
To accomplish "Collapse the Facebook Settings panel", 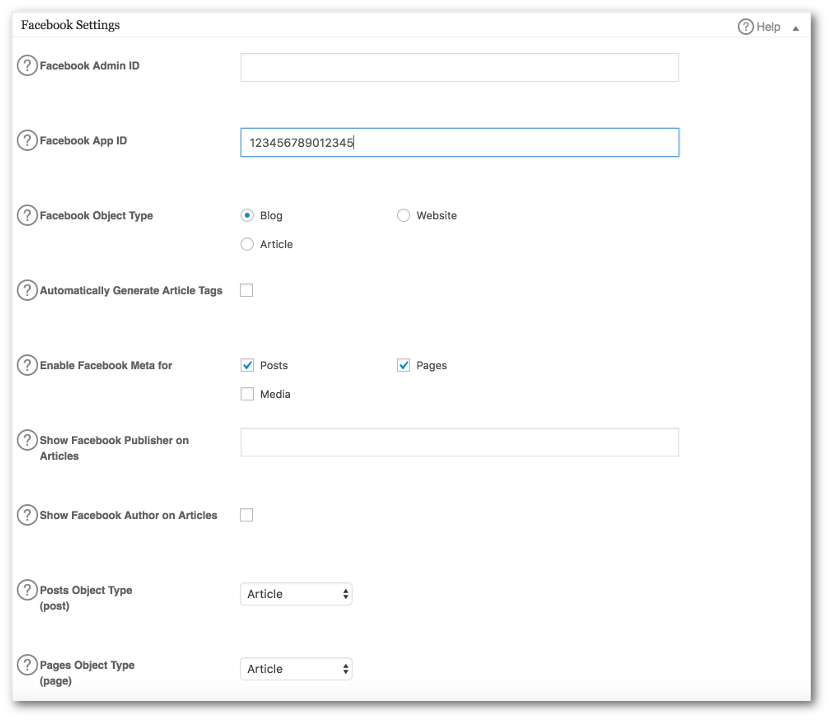I will click(796, 29).
